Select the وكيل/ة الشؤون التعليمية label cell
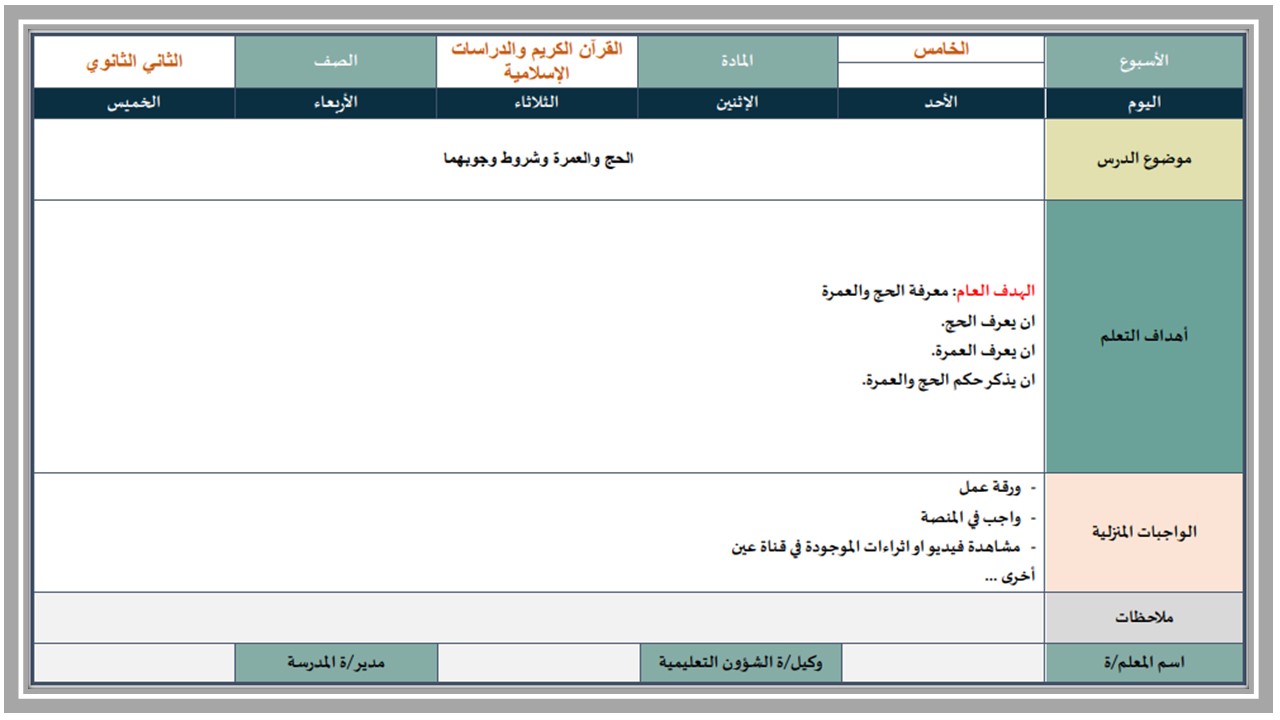 click(x=740, y=664)
